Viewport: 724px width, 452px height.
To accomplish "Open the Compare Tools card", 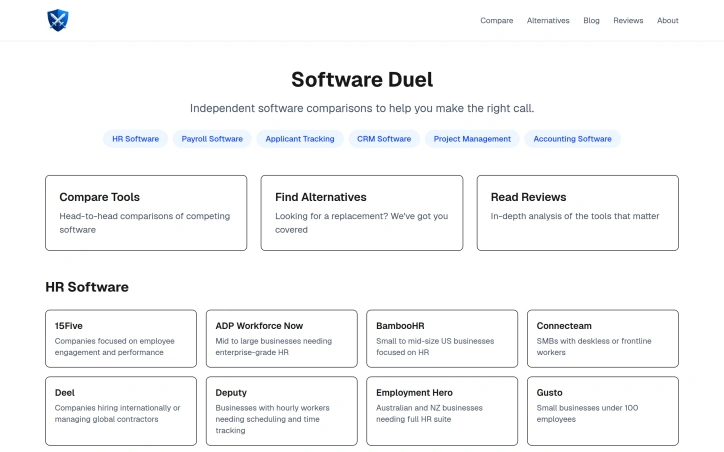I will click(146, 213).
